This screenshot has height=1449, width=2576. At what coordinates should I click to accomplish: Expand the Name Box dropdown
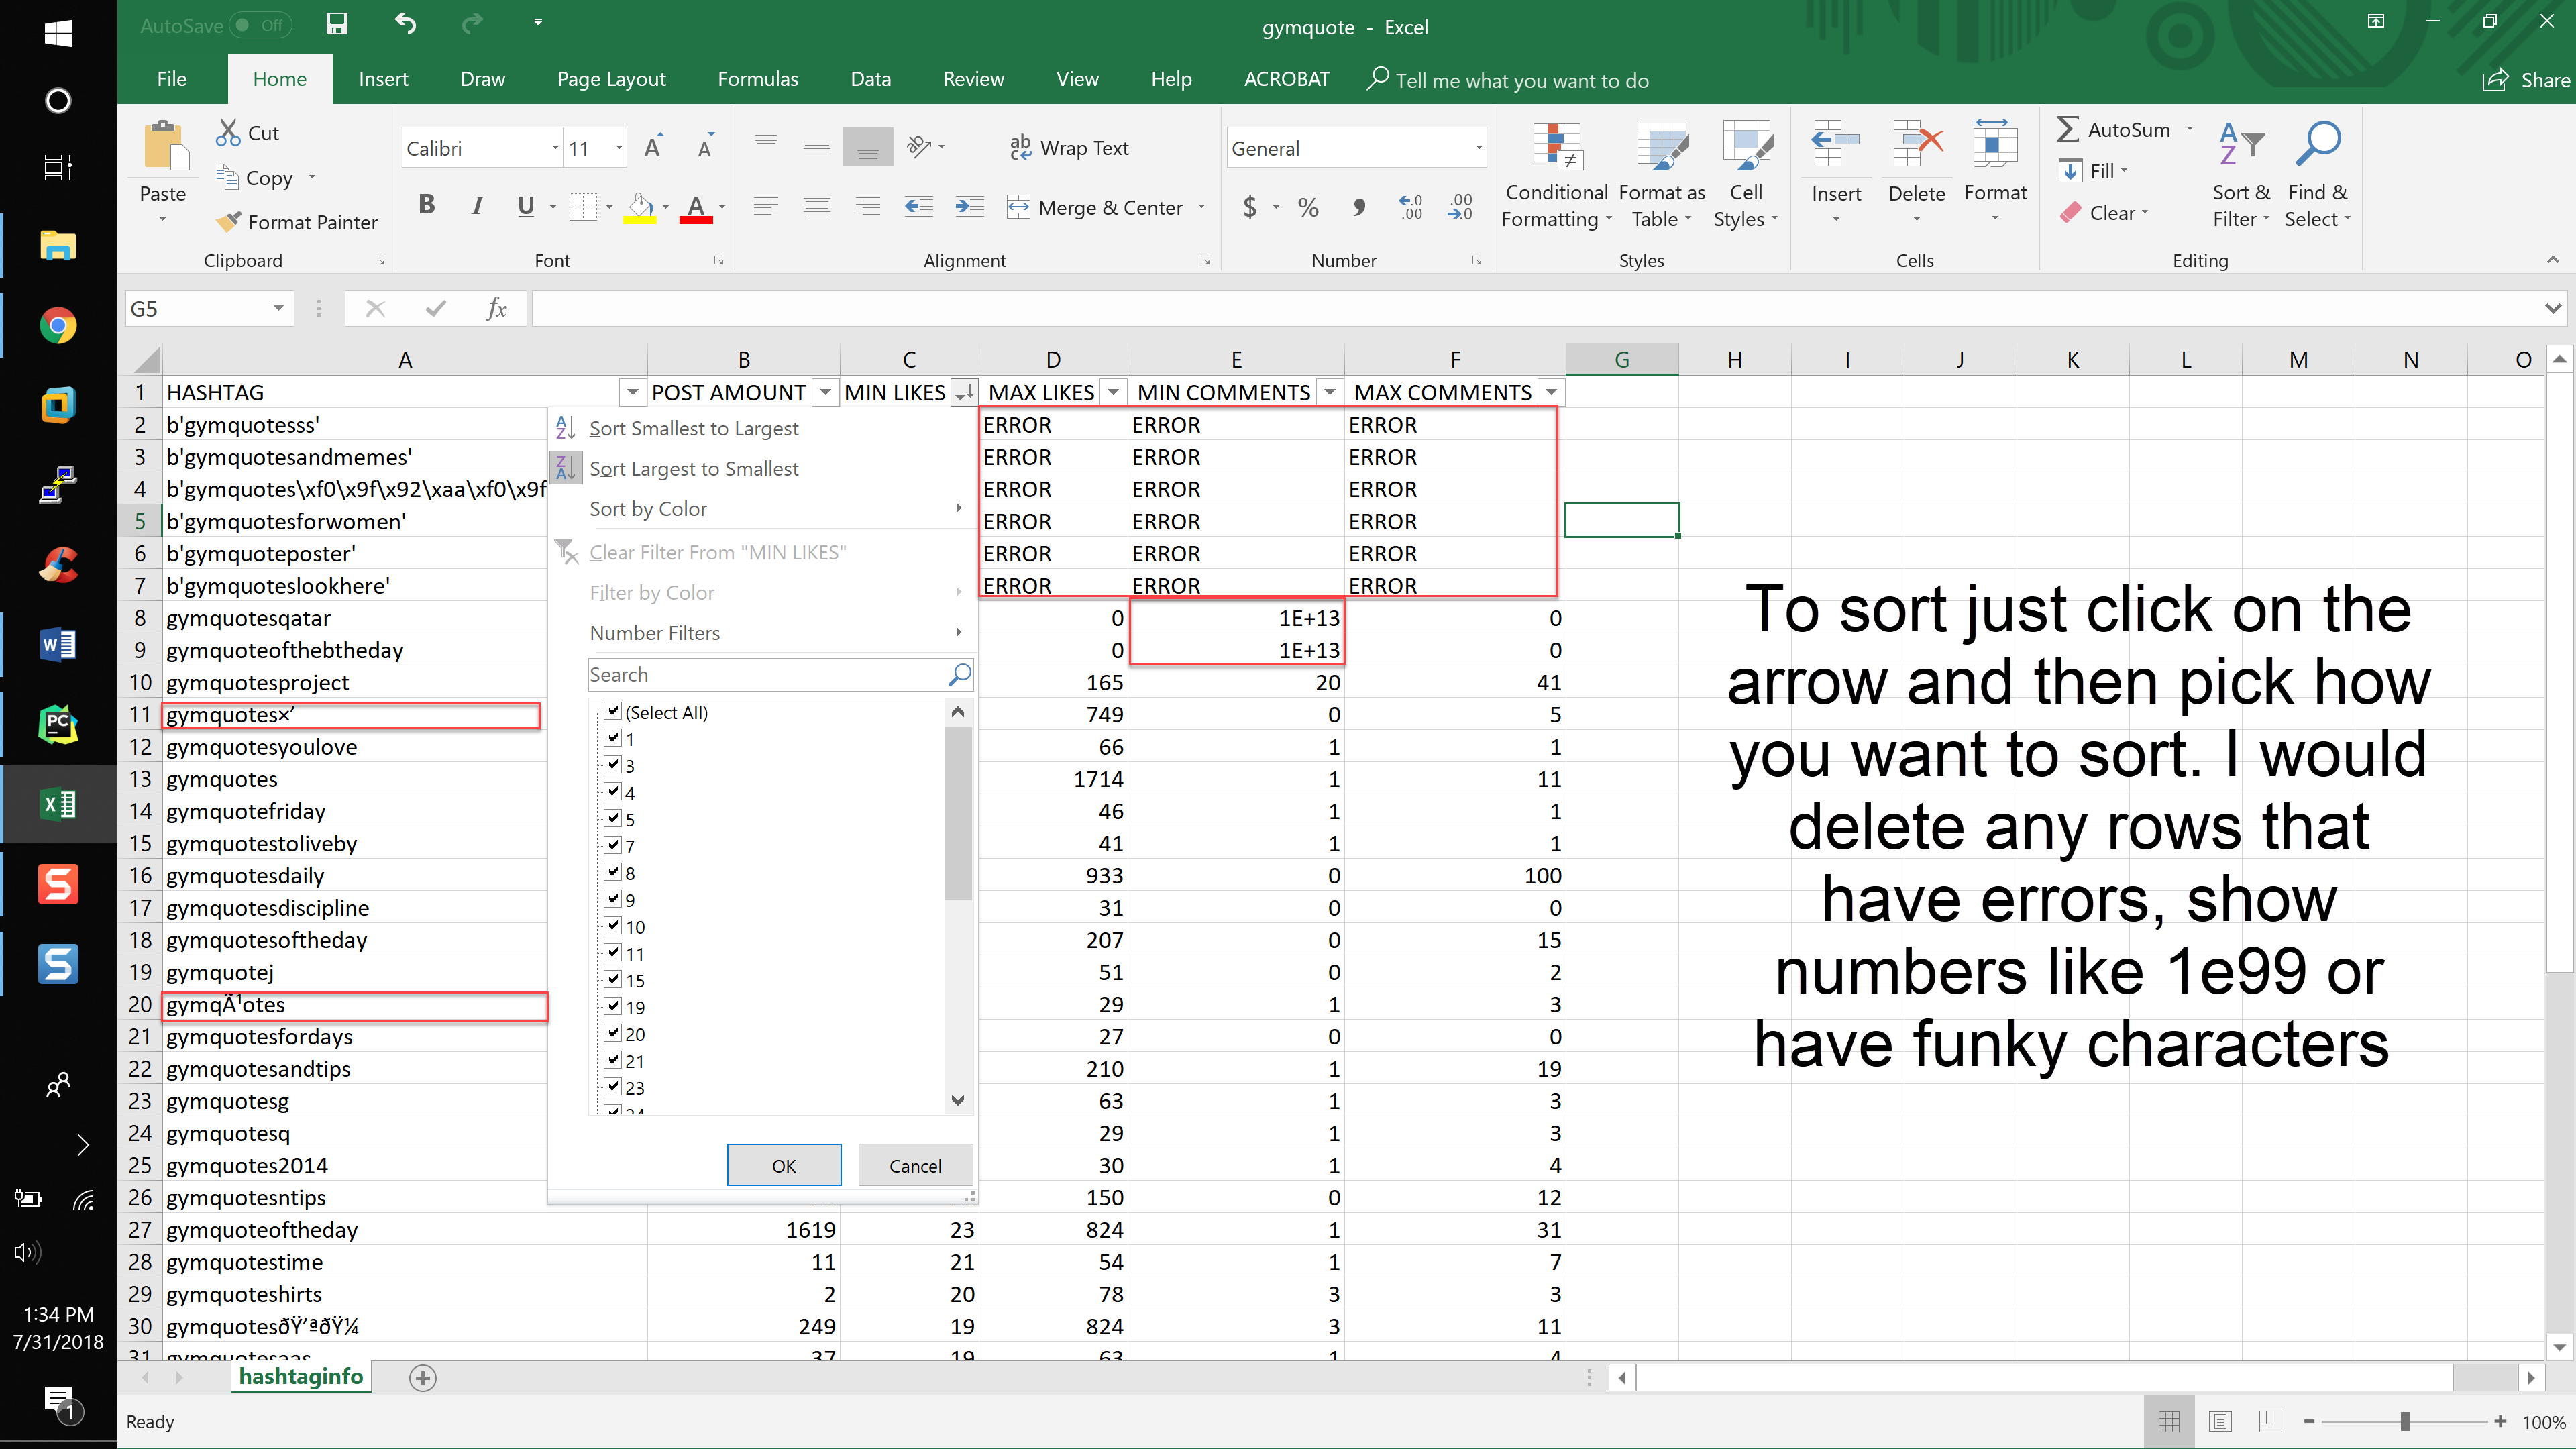(278, 309)
